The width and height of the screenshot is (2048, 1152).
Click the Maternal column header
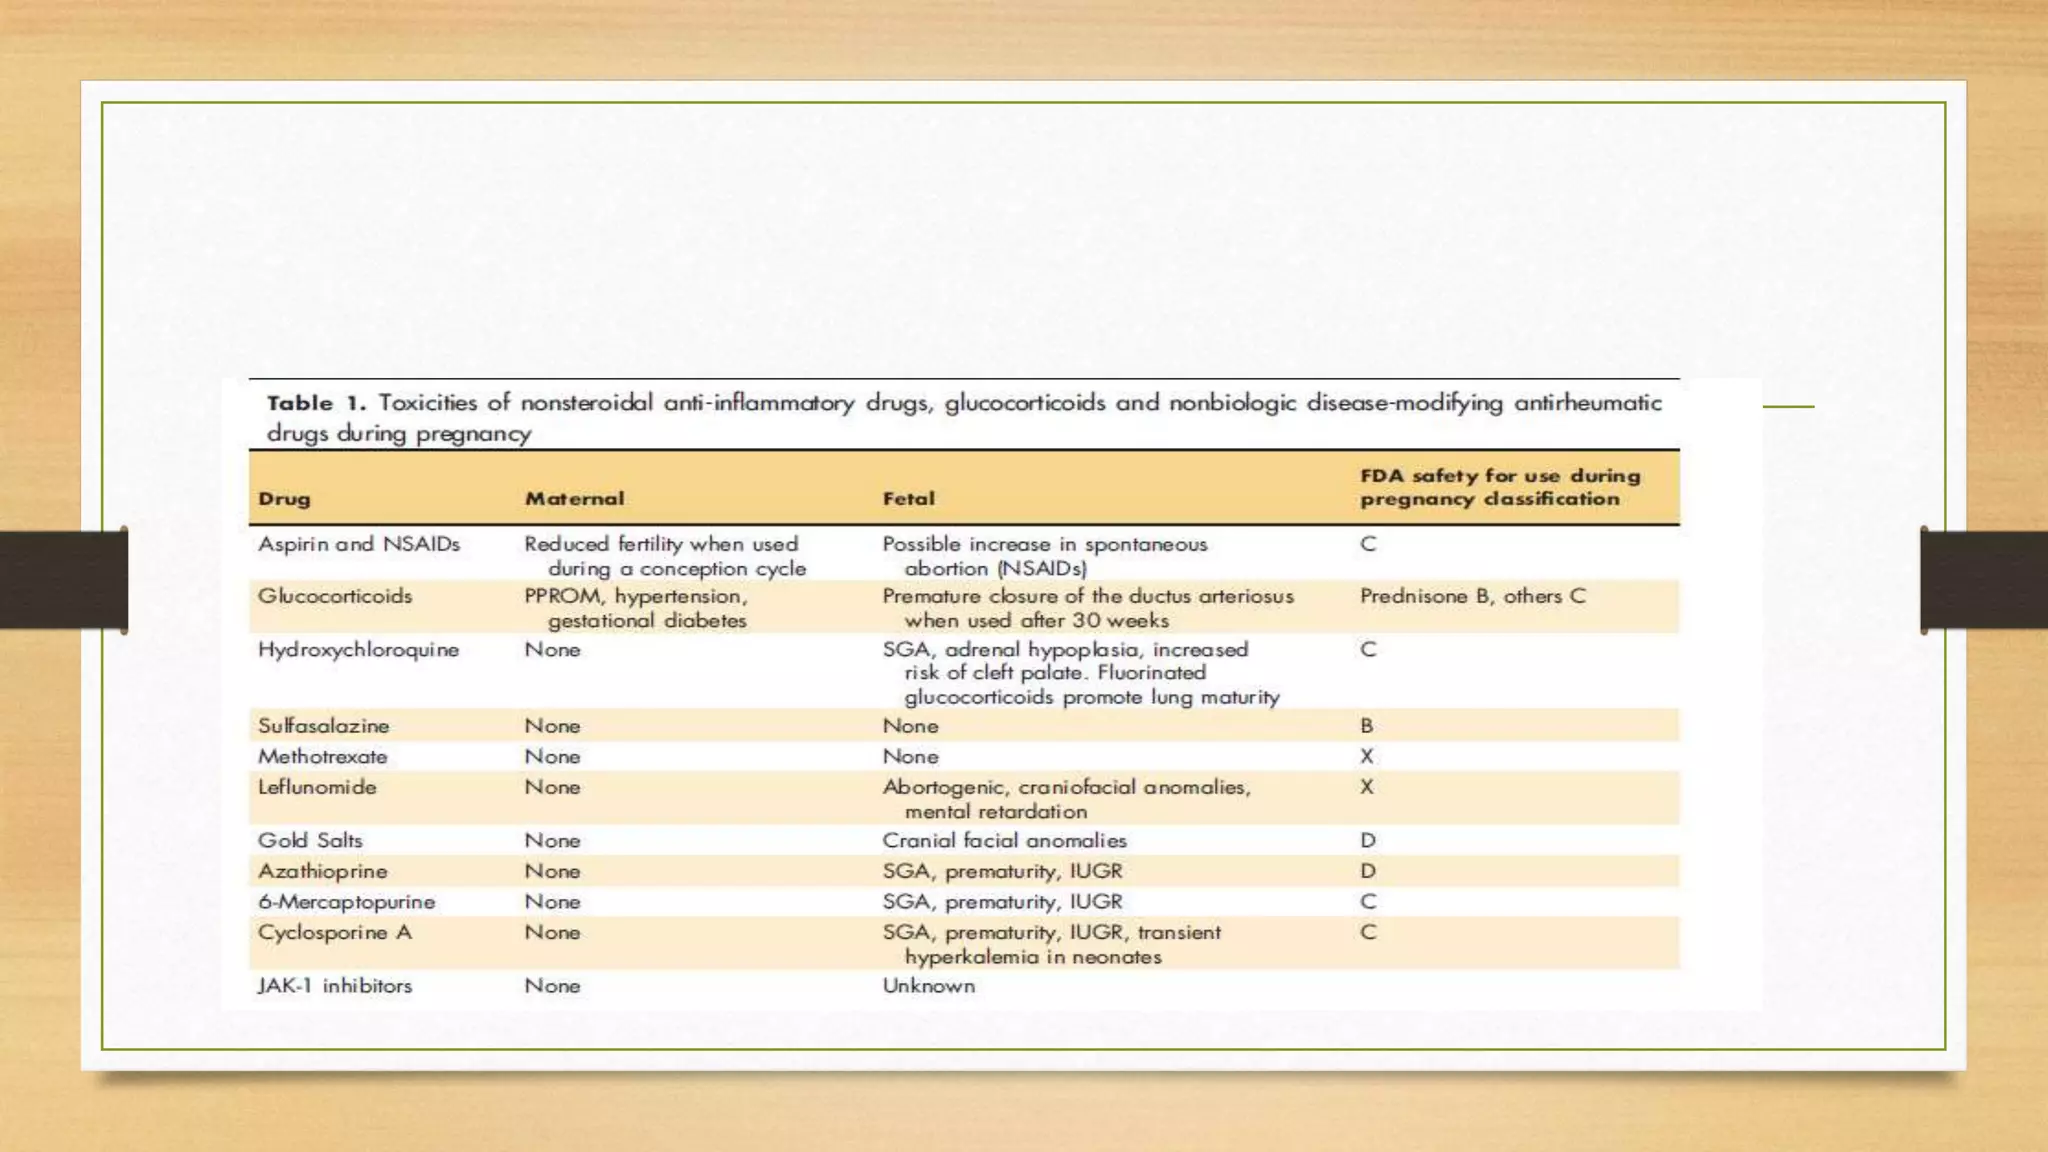click(x=574, y=499)
